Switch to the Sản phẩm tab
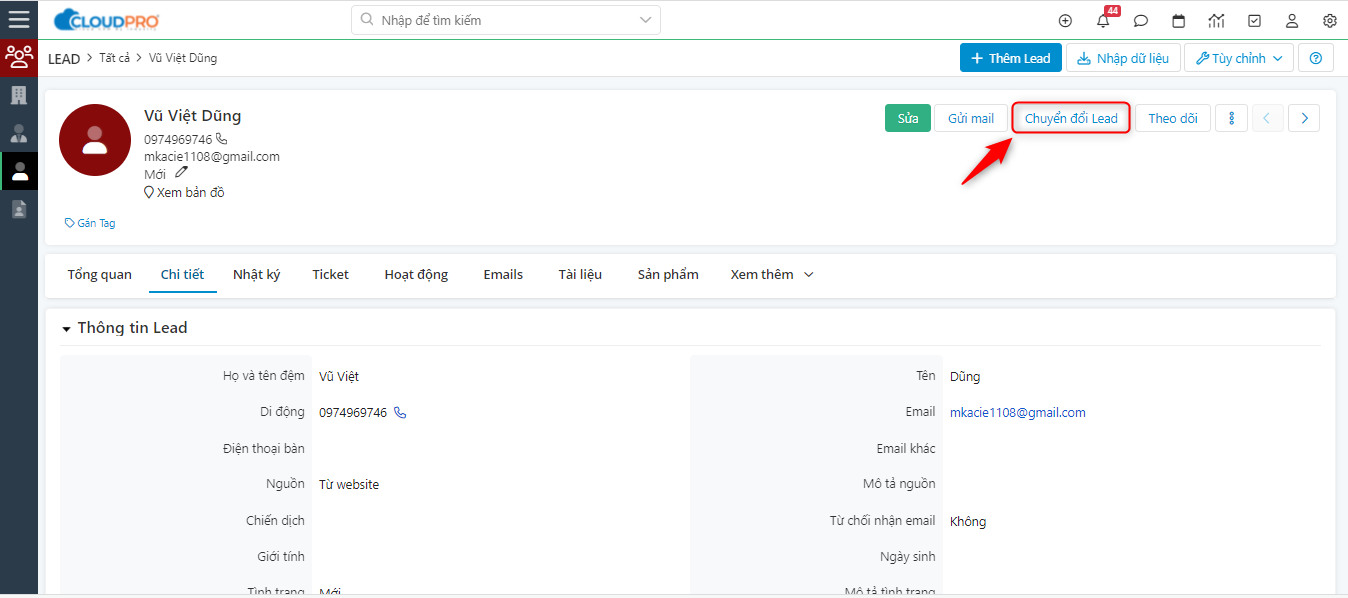This screenshot has width=1348, height=598. (668, 274)
